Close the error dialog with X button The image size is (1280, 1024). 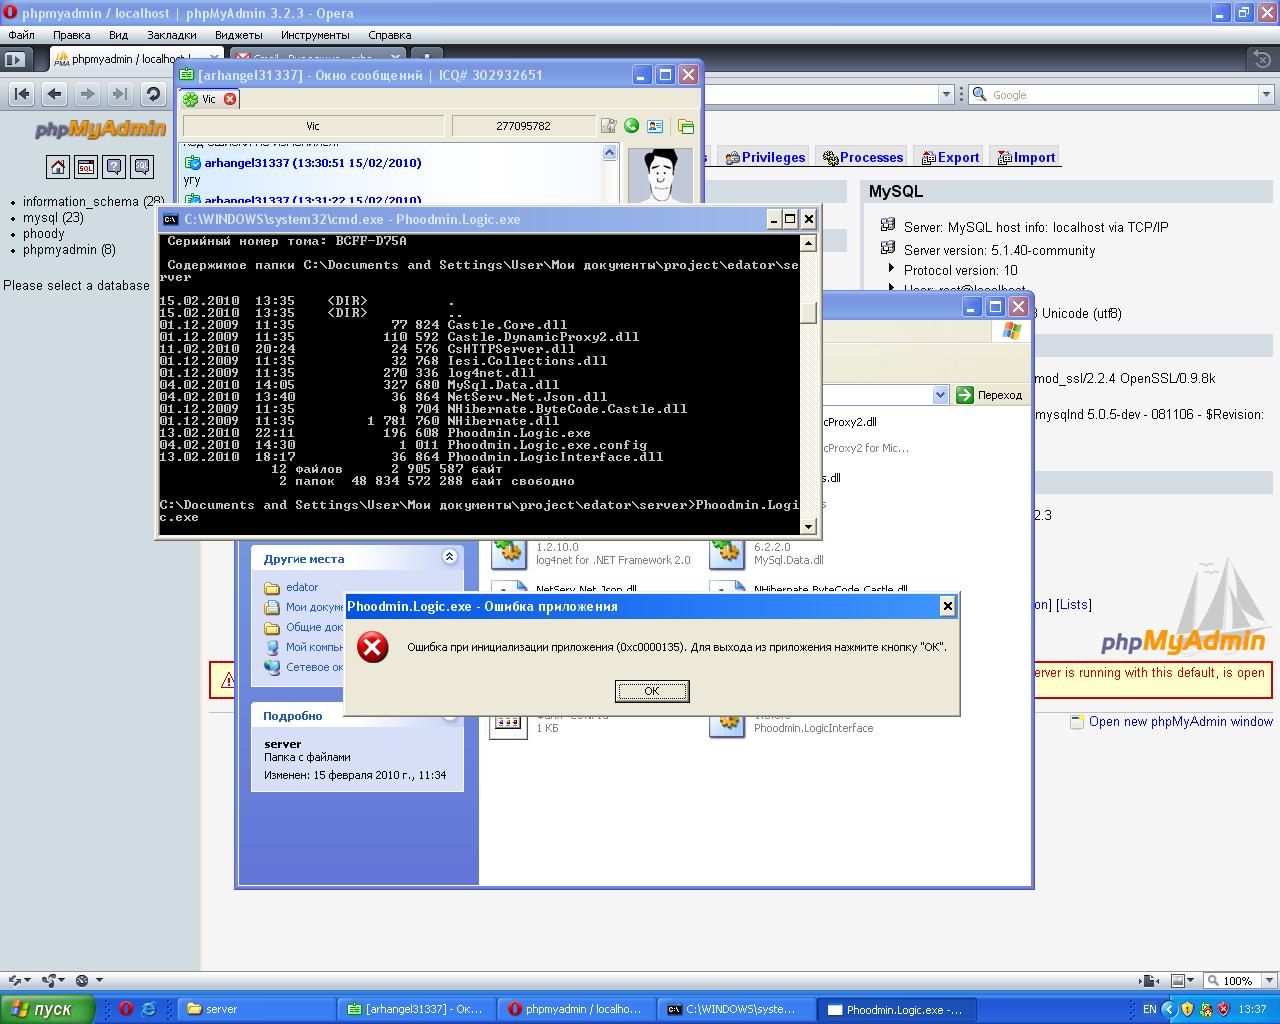[948, 606]
